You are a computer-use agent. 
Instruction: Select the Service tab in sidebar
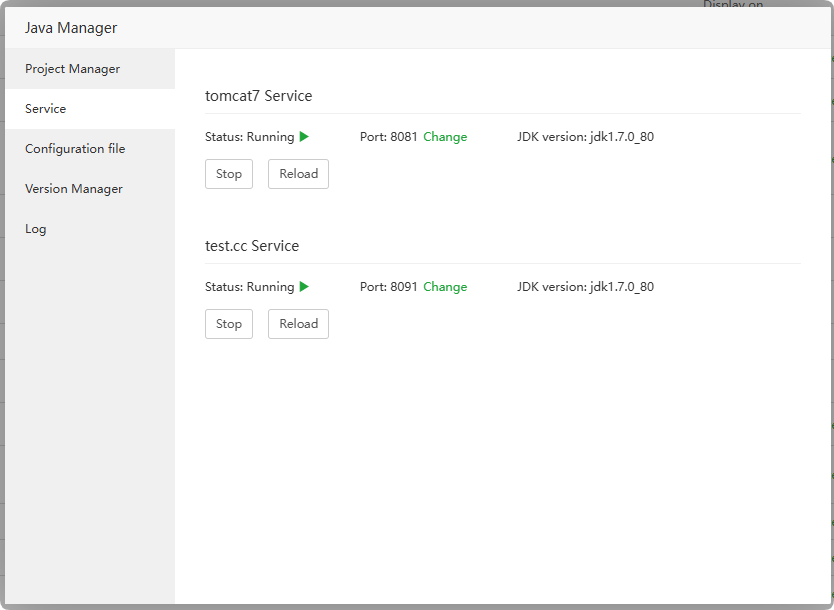coord(46,109)
